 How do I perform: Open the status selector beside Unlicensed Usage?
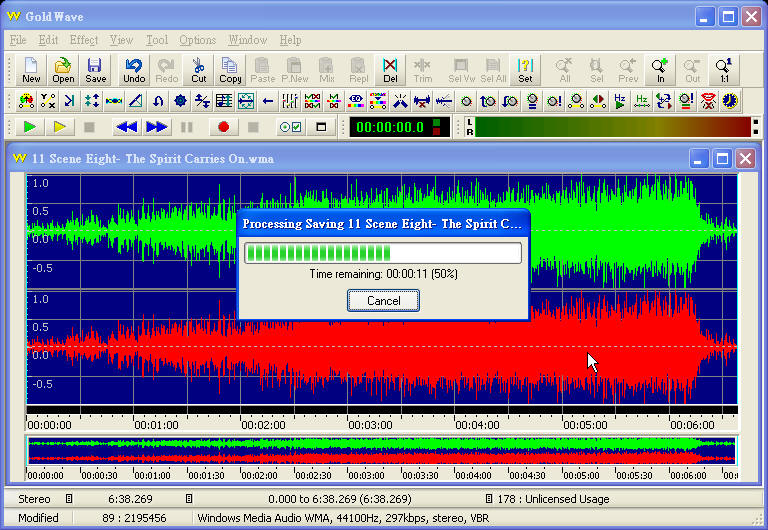pyautogui.click(x=488, y=498)
